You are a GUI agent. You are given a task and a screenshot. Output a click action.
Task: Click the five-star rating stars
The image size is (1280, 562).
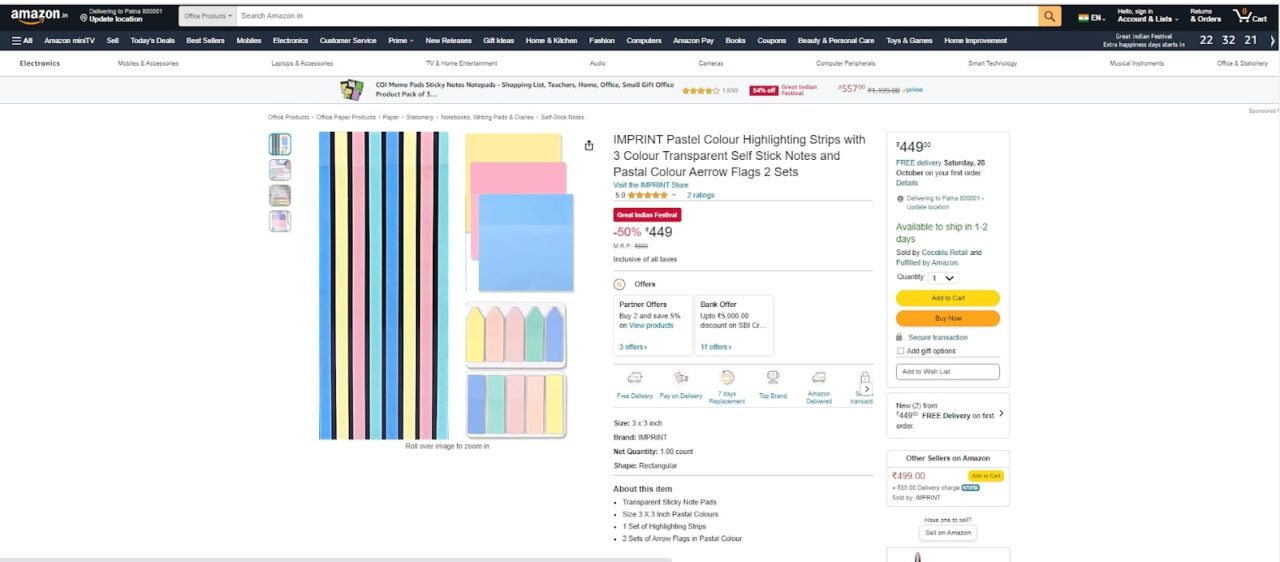(647, 196)
